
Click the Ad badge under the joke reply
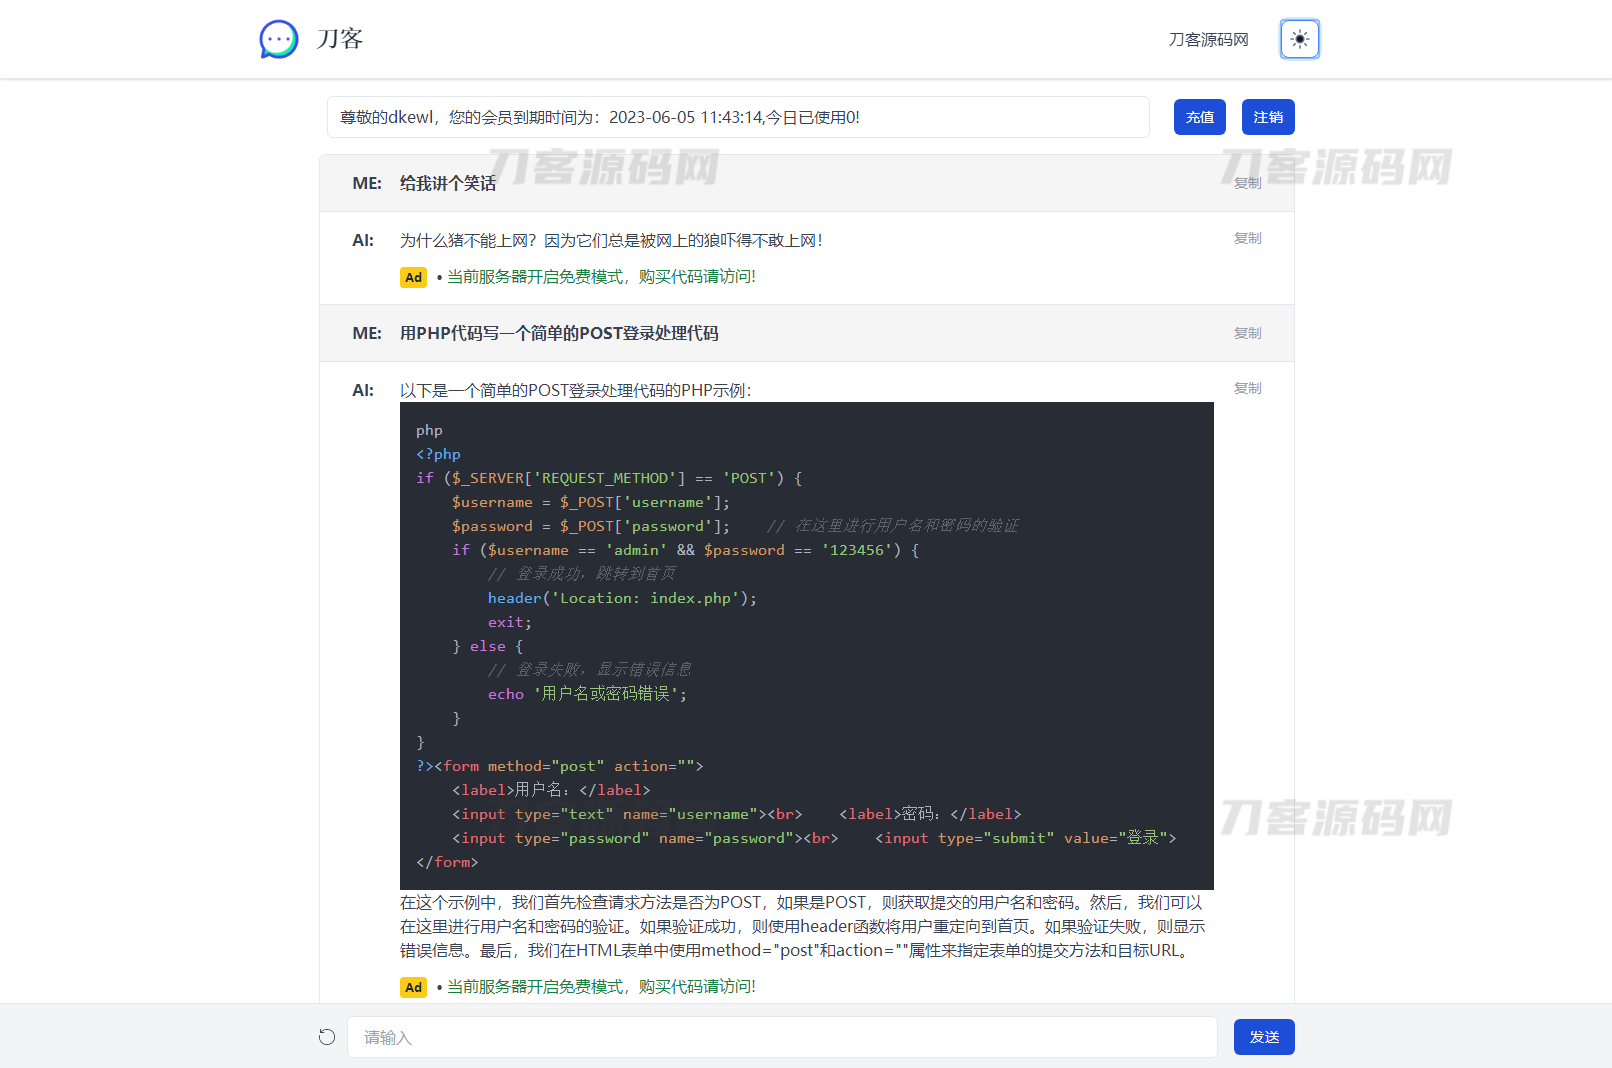pyautogui.click(x=413, y=277)
